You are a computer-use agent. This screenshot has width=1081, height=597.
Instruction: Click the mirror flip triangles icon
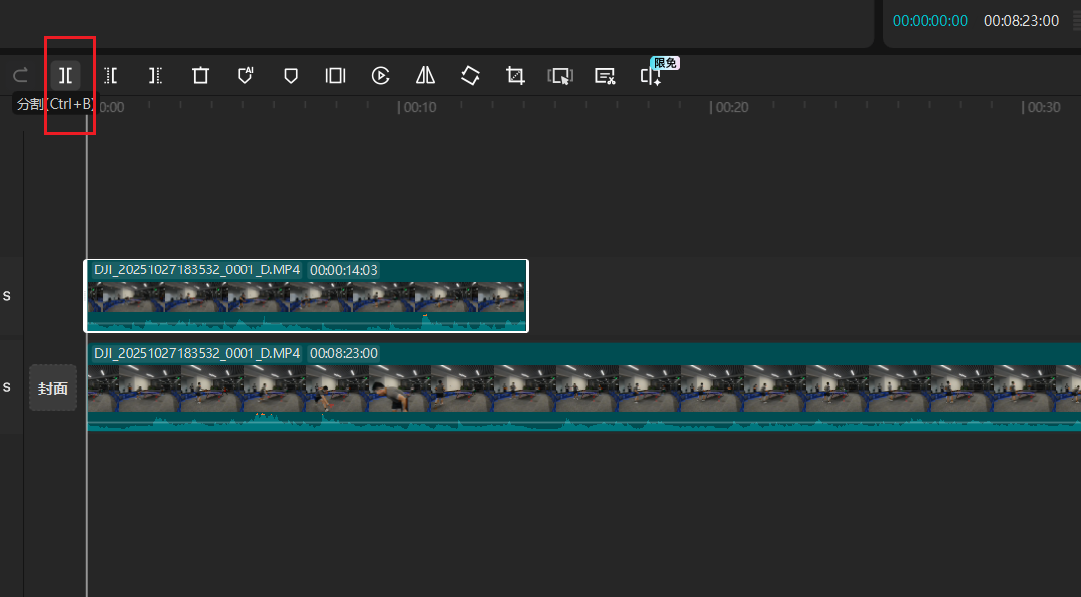(x=425, y=76)
